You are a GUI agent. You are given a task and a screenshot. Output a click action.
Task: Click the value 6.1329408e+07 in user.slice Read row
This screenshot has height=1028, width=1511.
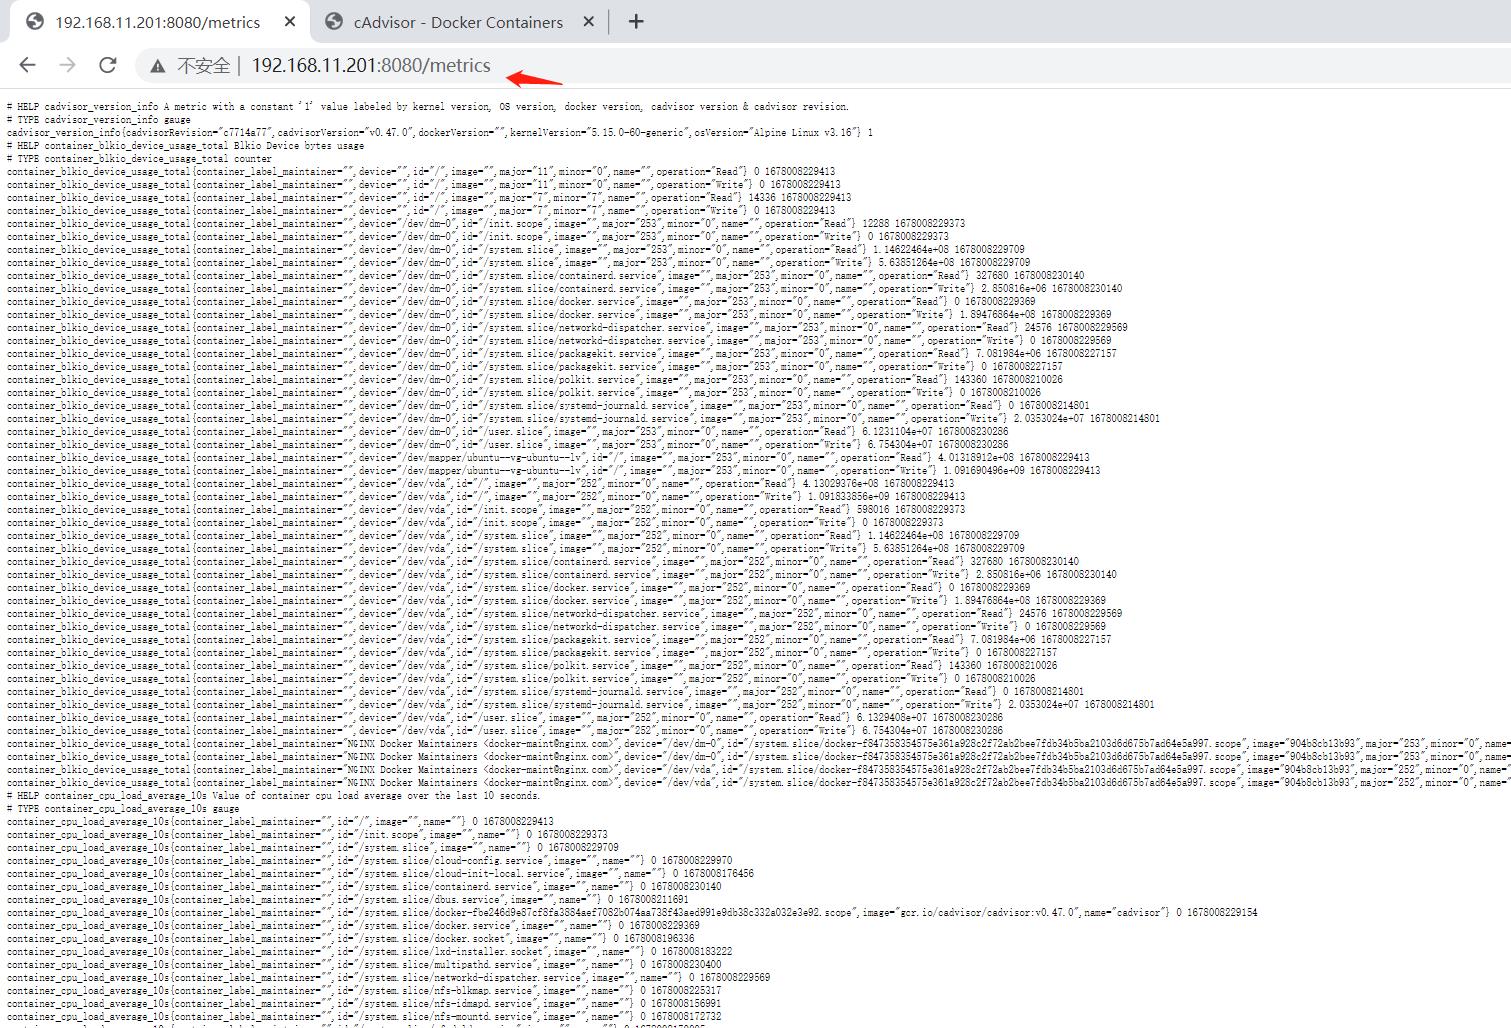[892, 717]
